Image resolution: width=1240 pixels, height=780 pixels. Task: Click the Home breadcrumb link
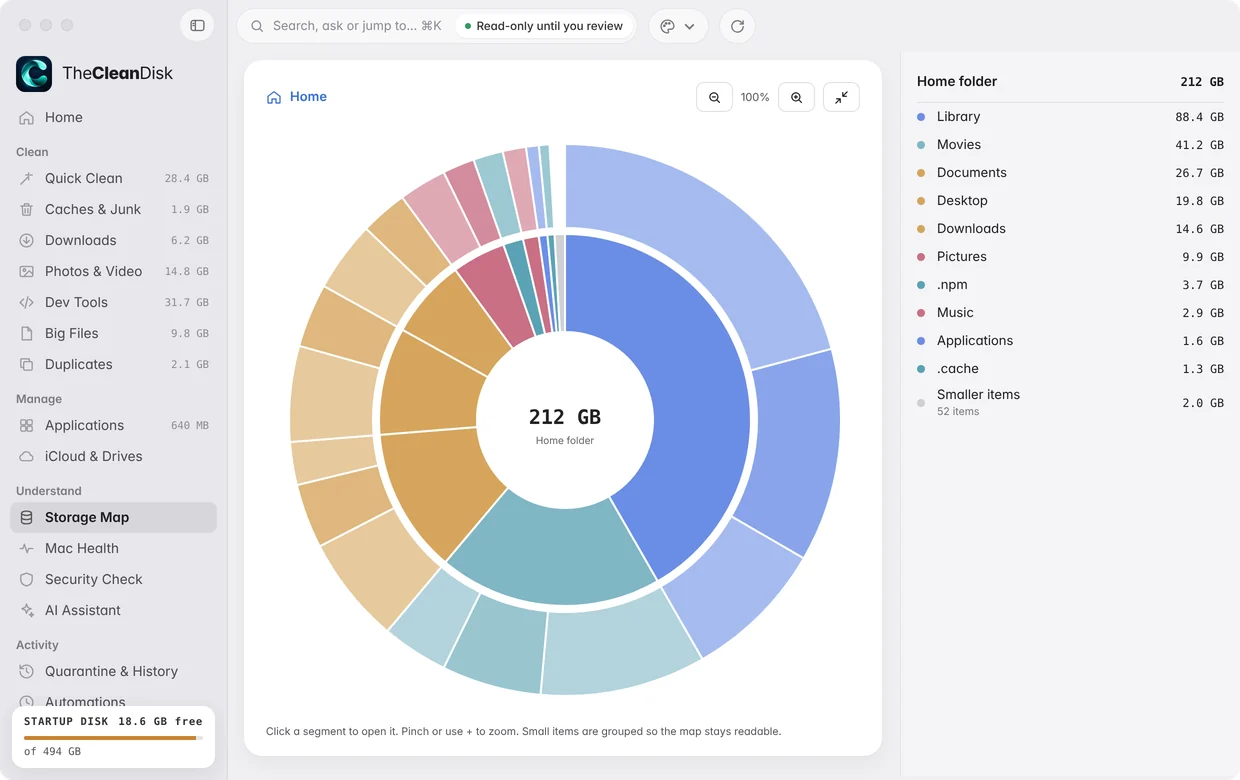308,97
